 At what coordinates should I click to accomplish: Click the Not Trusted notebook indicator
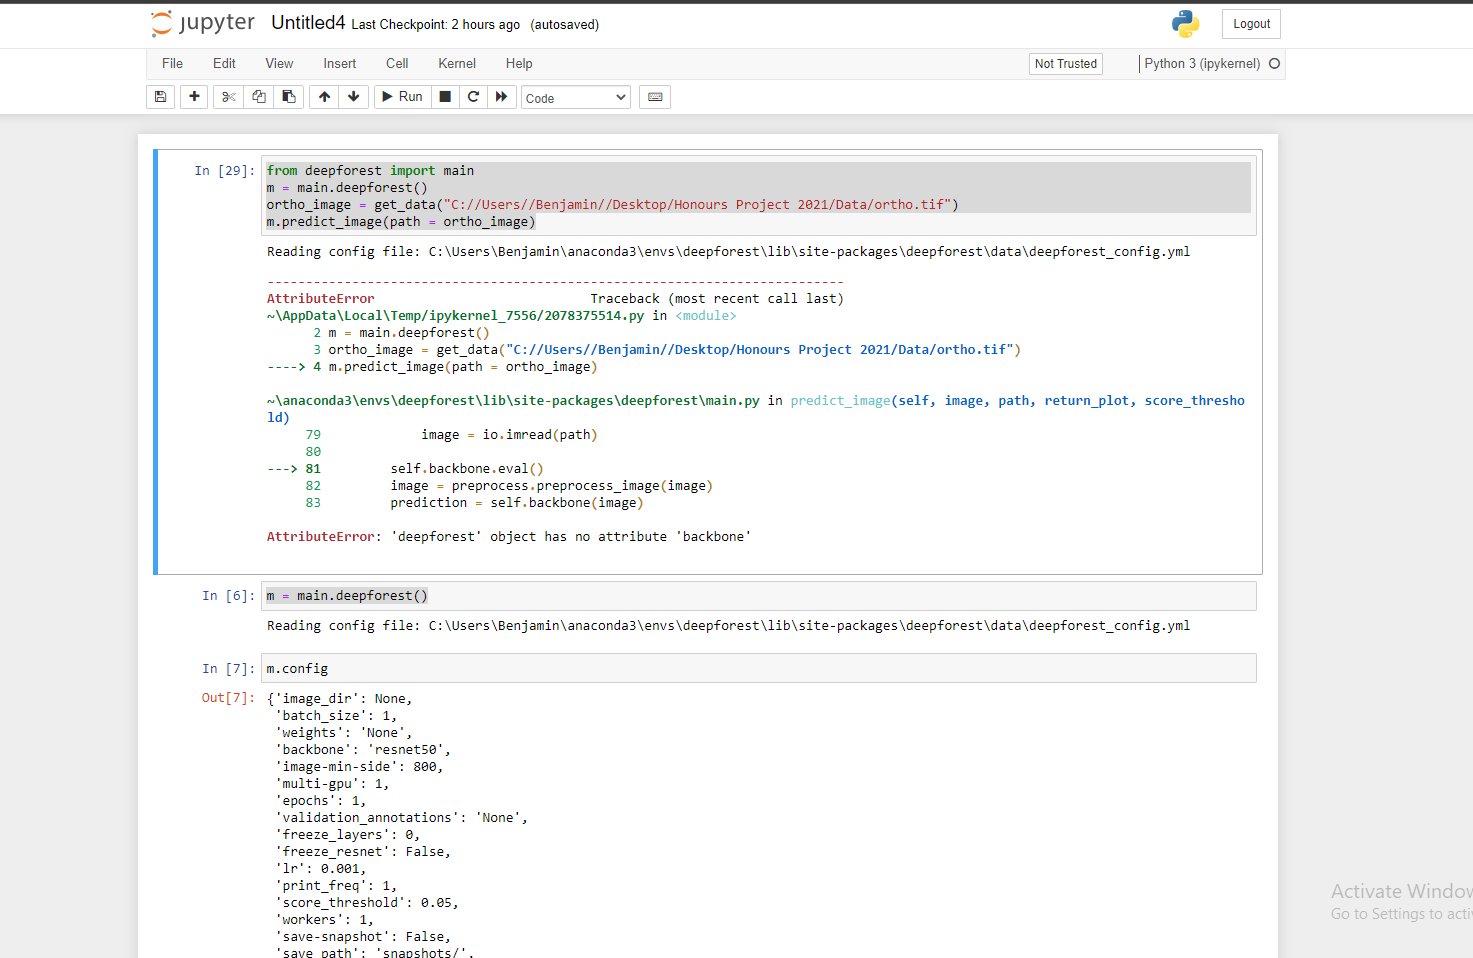(1065, 63)
